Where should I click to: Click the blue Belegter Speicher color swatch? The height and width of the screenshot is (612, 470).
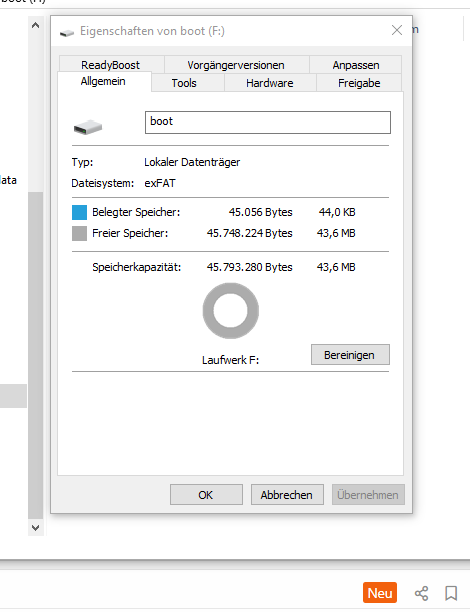(79, 213)
